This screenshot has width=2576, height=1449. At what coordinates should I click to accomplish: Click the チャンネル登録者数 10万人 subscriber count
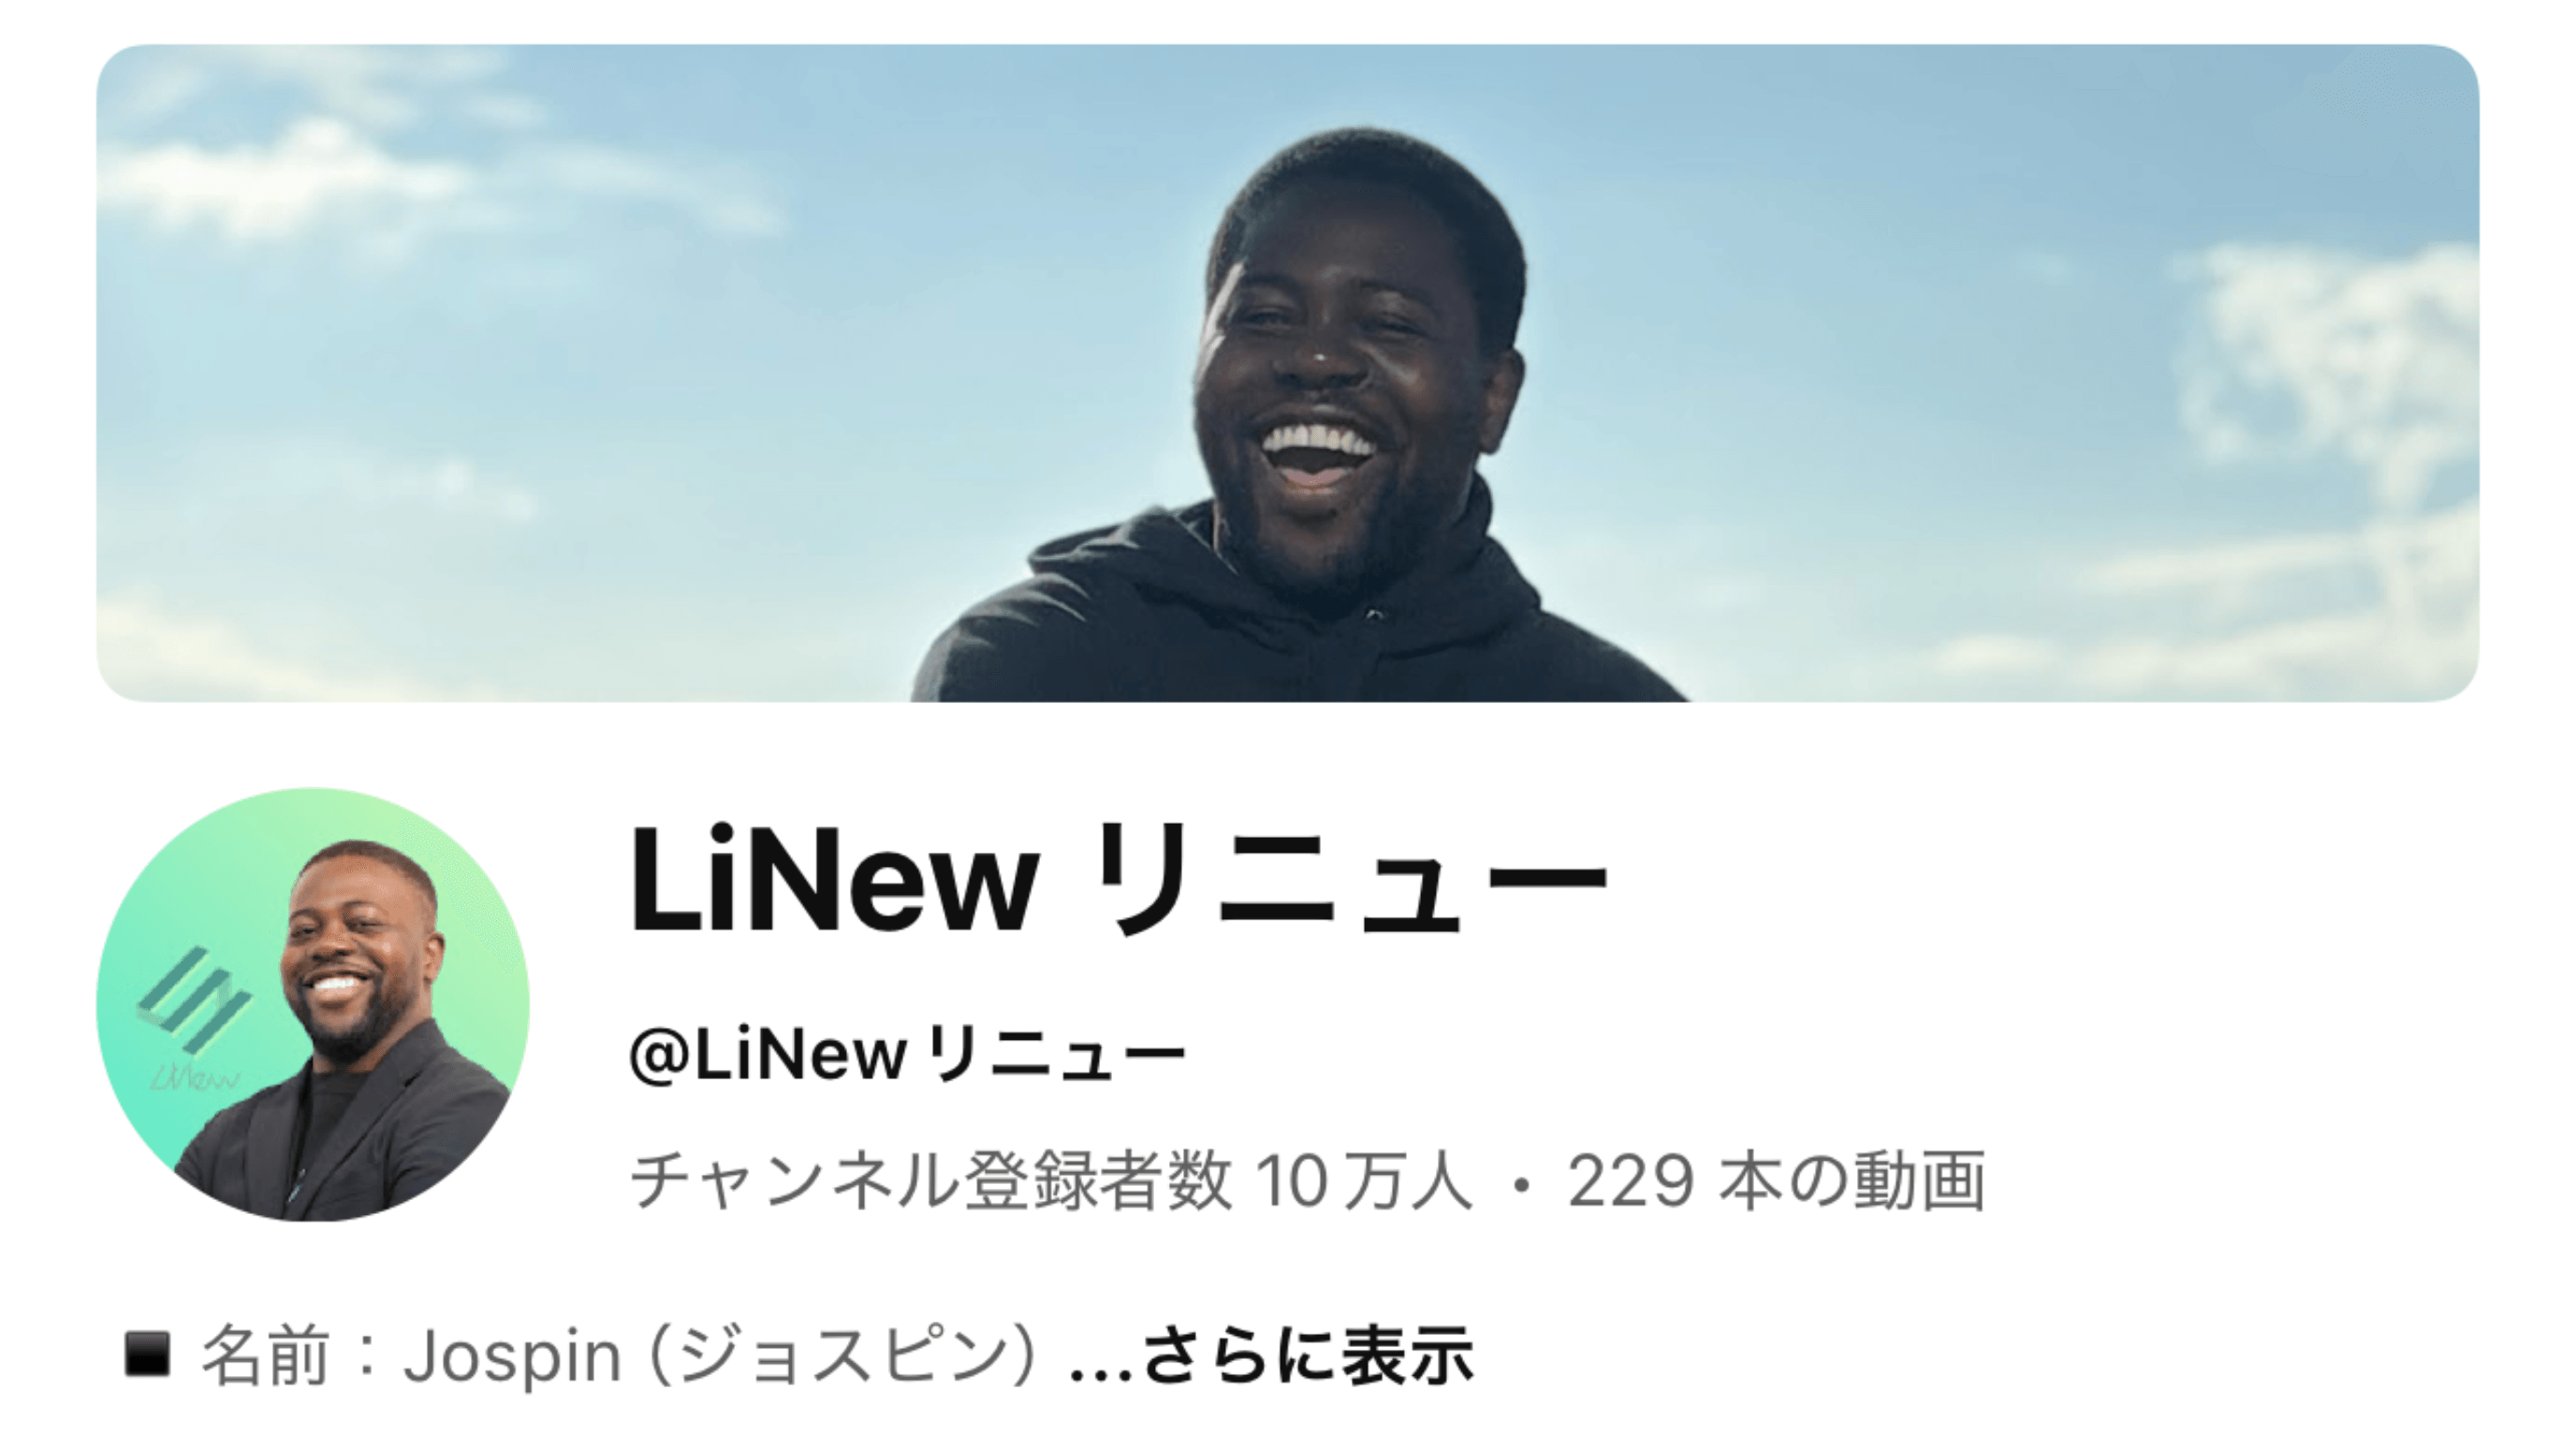pyautogui.click(x=1050, y=1182)
